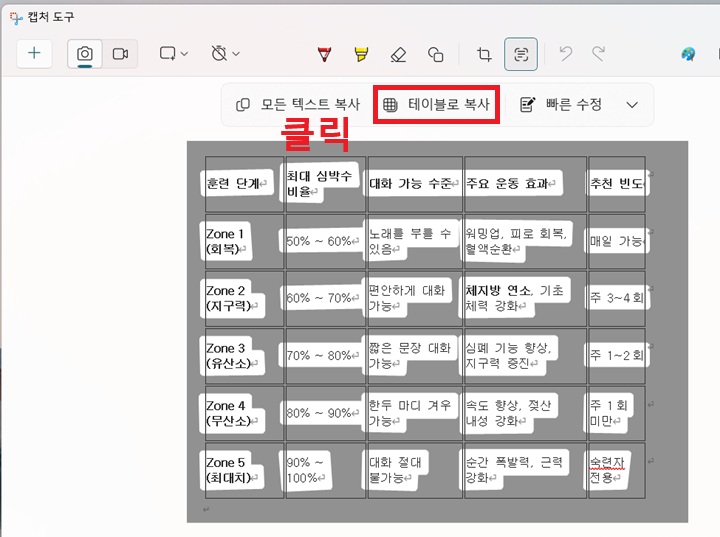Select the camera snip mode
Screen dimensions: 720x537
84,54
